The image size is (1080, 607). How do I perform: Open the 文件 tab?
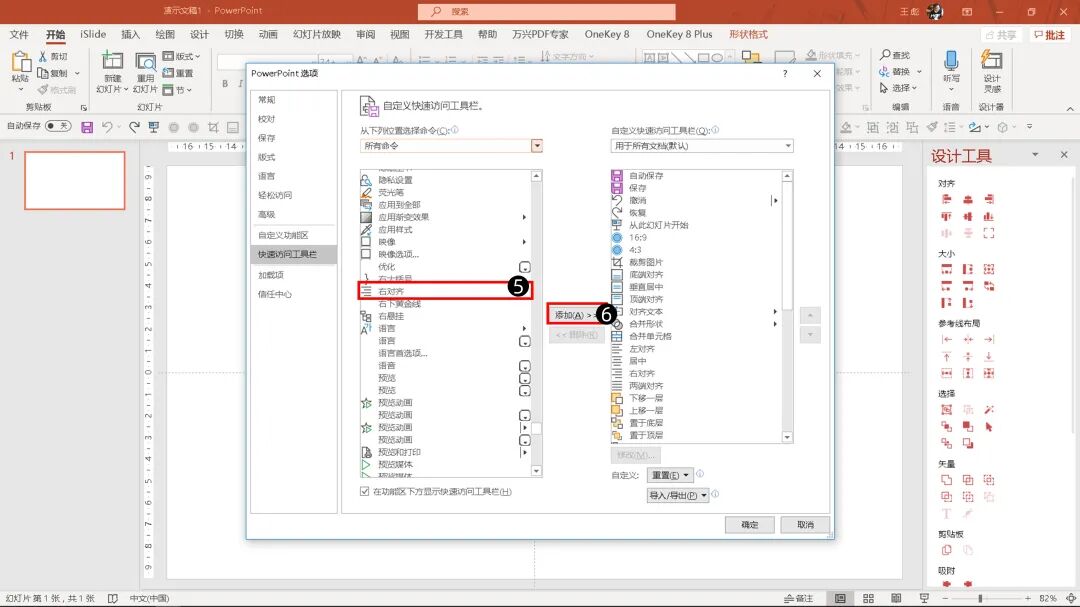tap(19, 34)
